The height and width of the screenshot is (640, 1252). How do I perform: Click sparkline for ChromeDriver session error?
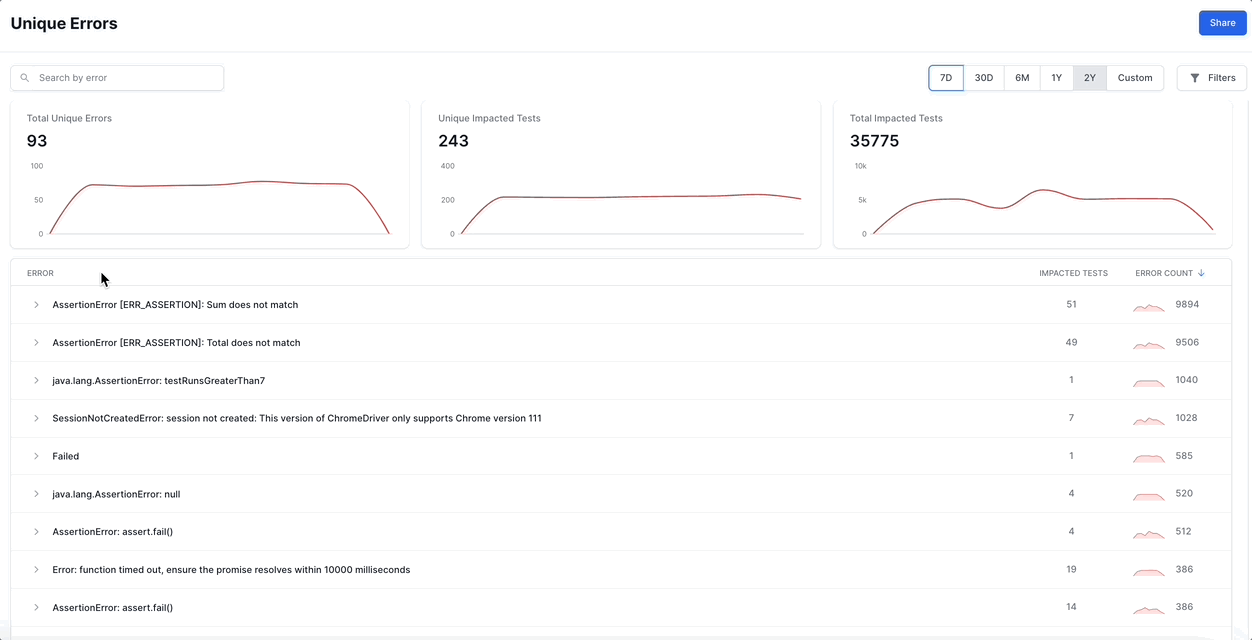1148,420
